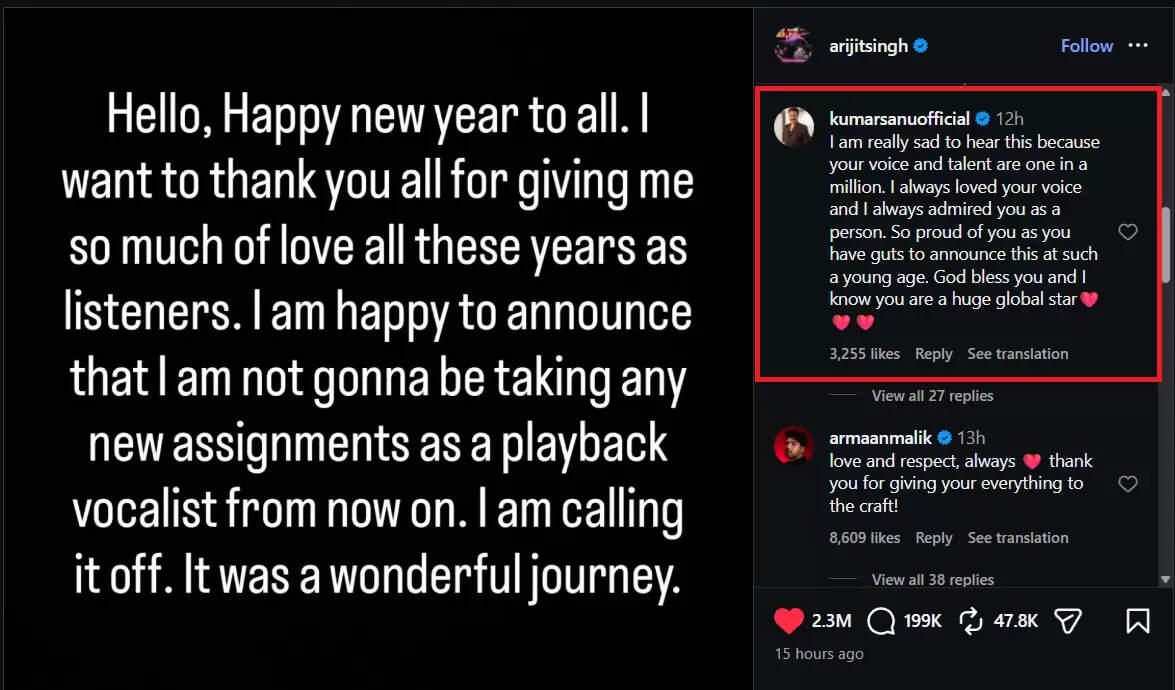Expand View all 38 replies

click(x=932, y=580)
